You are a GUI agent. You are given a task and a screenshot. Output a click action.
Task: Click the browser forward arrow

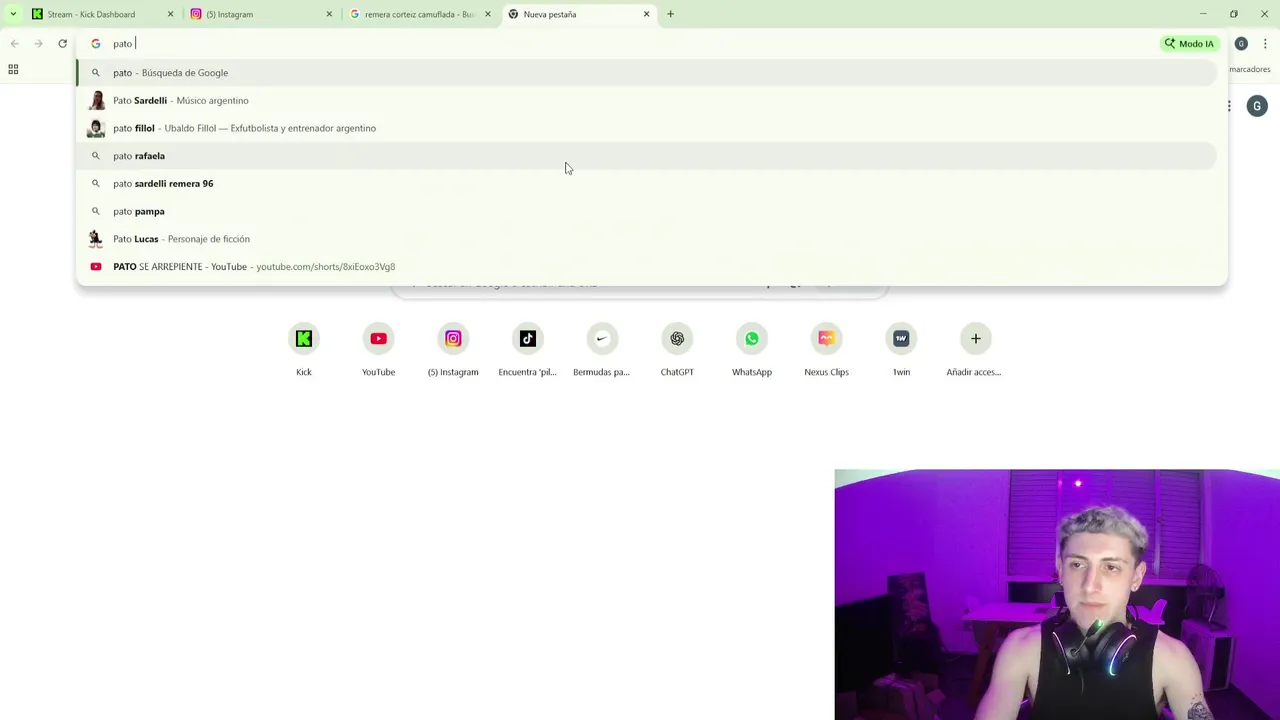pos(38,43)
